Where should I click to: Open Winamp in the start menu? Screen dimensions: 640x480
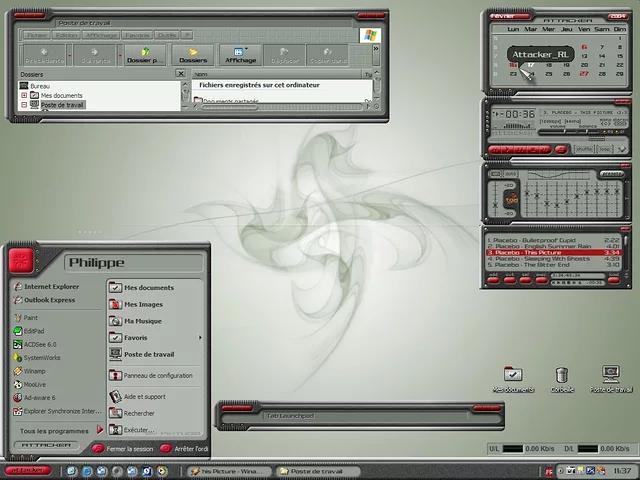[36, 370]
